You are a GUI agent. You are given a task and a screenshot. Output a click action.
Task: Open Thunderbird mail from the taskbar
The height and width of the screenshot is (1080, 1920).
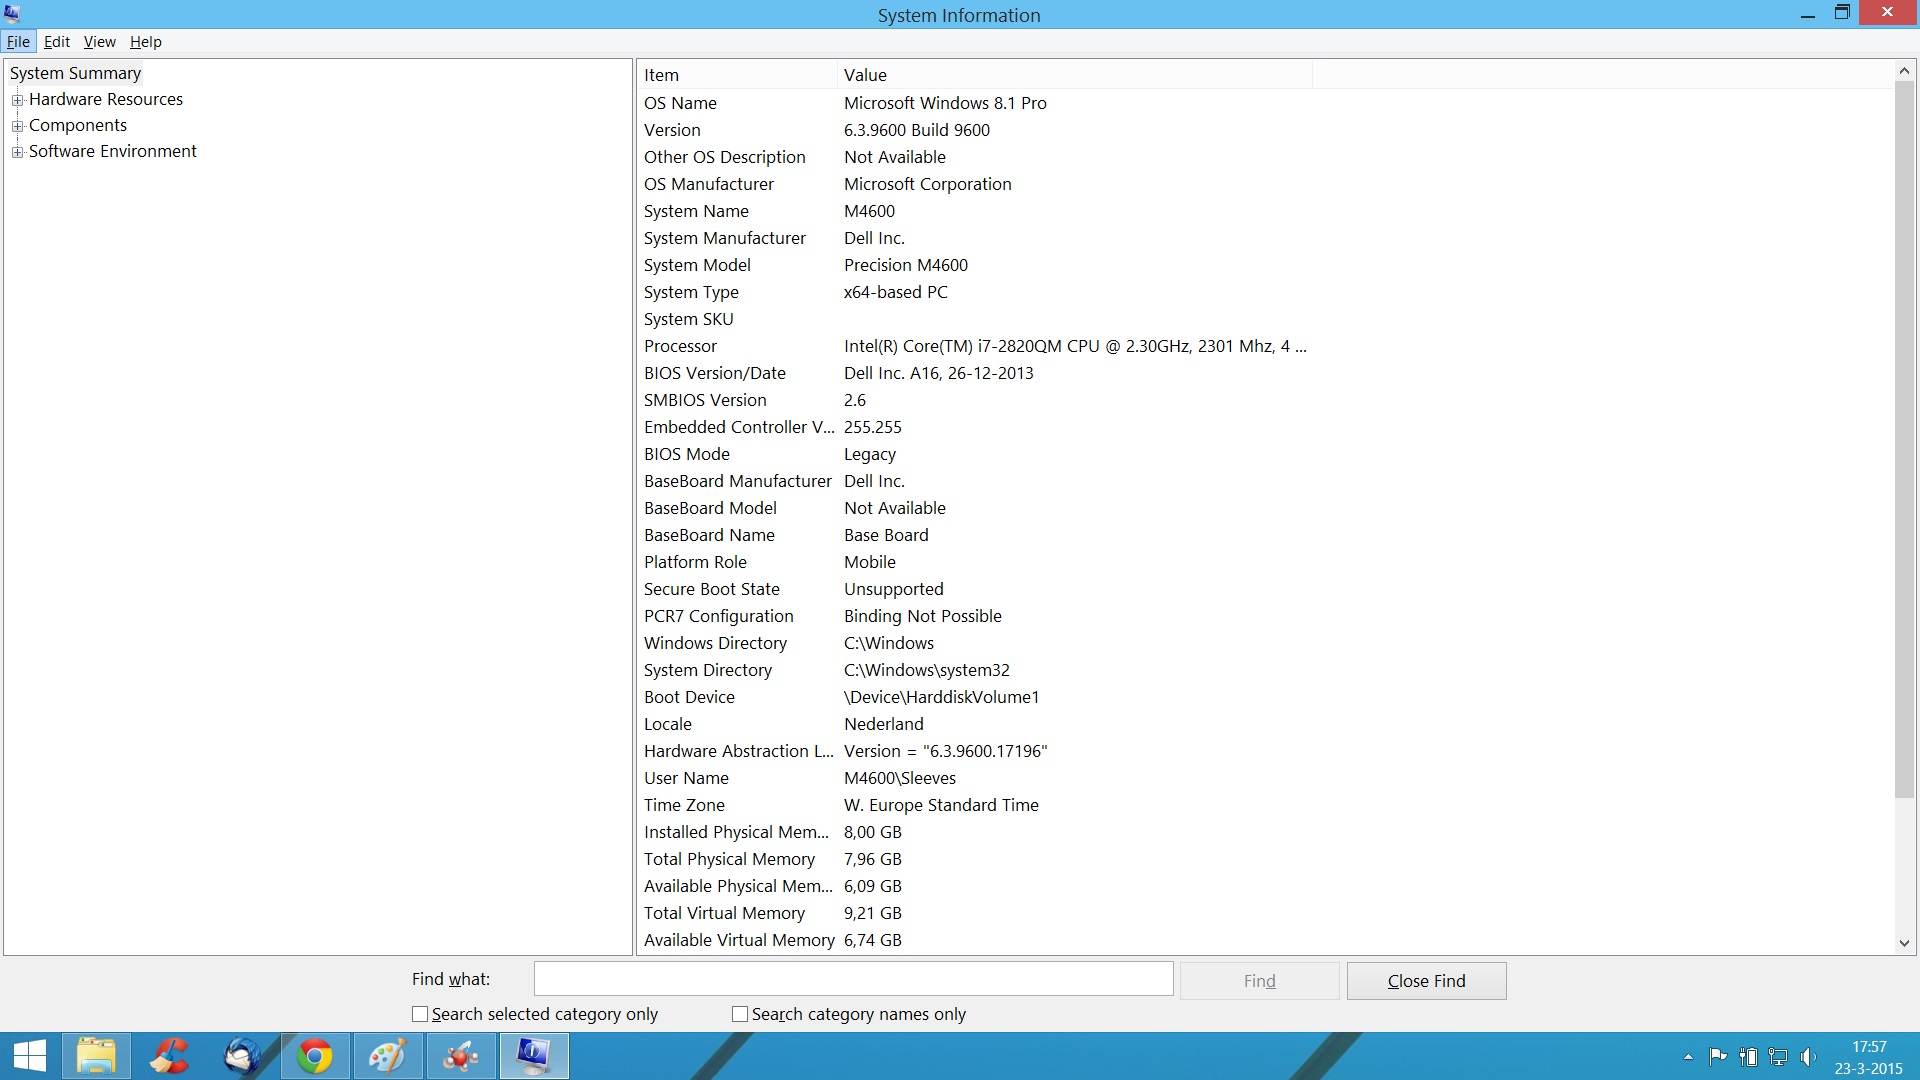(x=242, y=1056)
